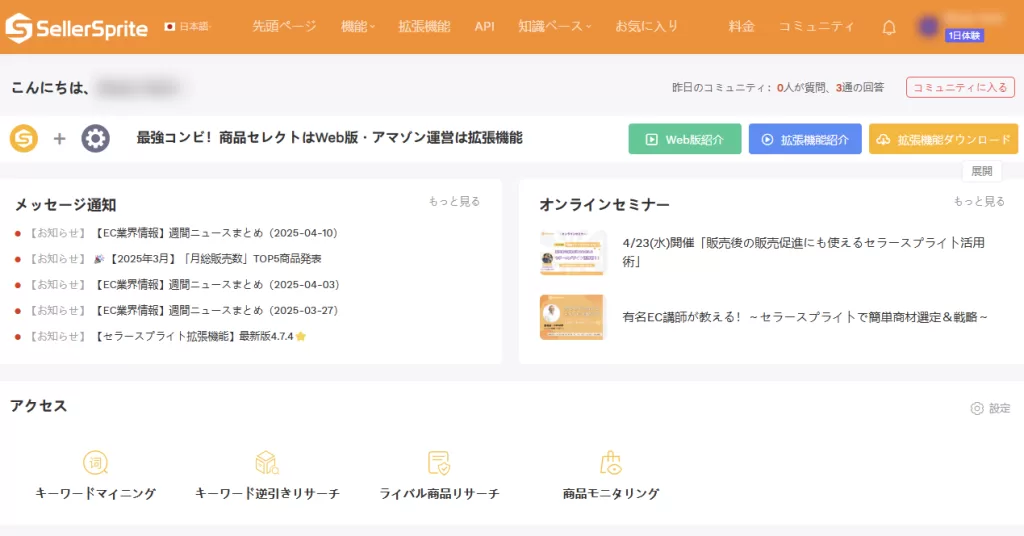The width and height of the screenshot is (1024, 536).
Task: Click the green Web版紹介 button
Action: [x=684, y=139]
